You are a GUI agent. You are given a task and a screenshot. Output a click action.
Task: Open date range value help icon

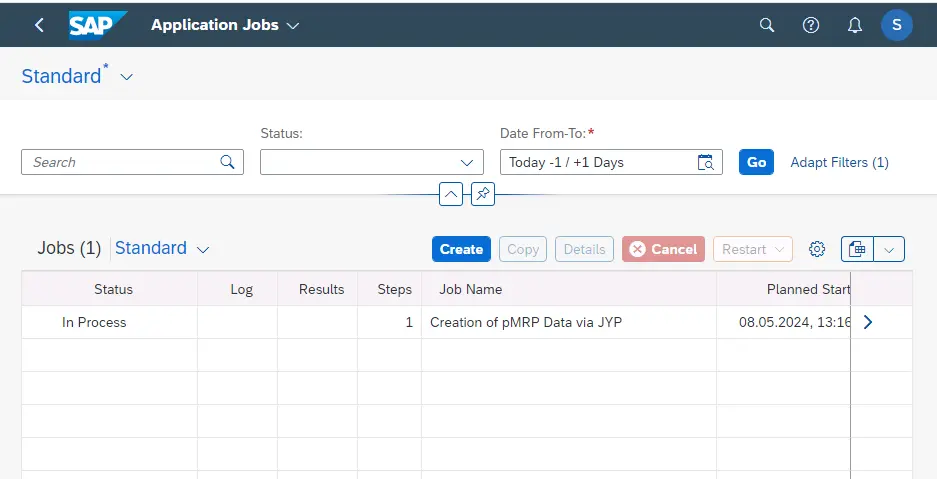click(706, 162)
